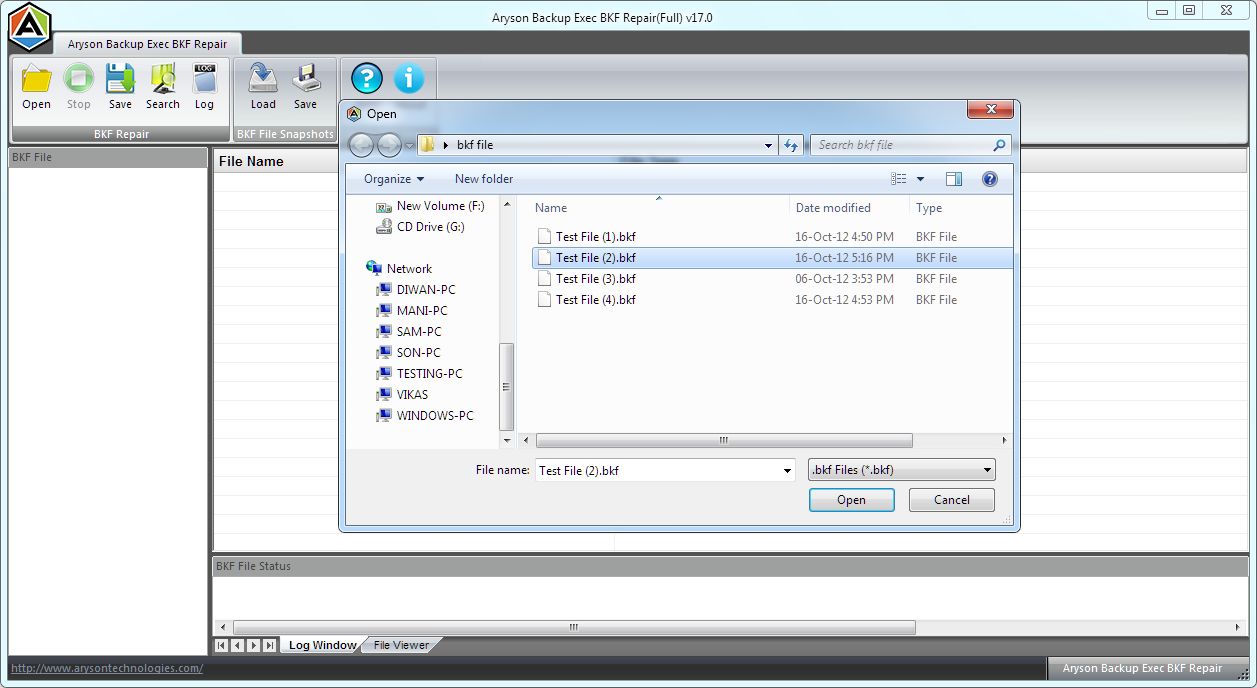1257x688 pixels.
Task: Click the blue help icon in dialog toolbar
Action: [990, 179]
